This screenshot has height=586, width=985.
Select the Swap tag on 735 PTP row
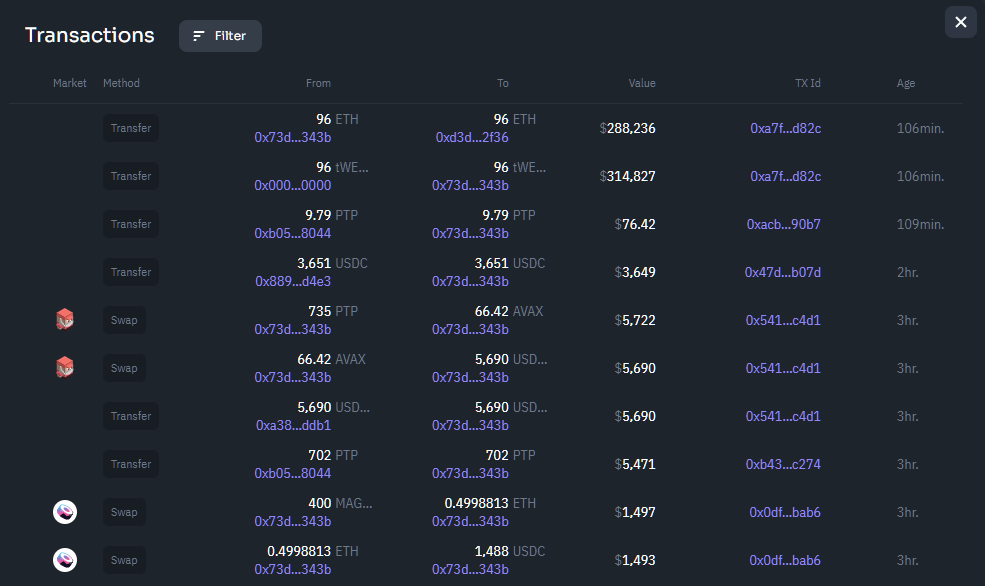click(x=124, y=320)
